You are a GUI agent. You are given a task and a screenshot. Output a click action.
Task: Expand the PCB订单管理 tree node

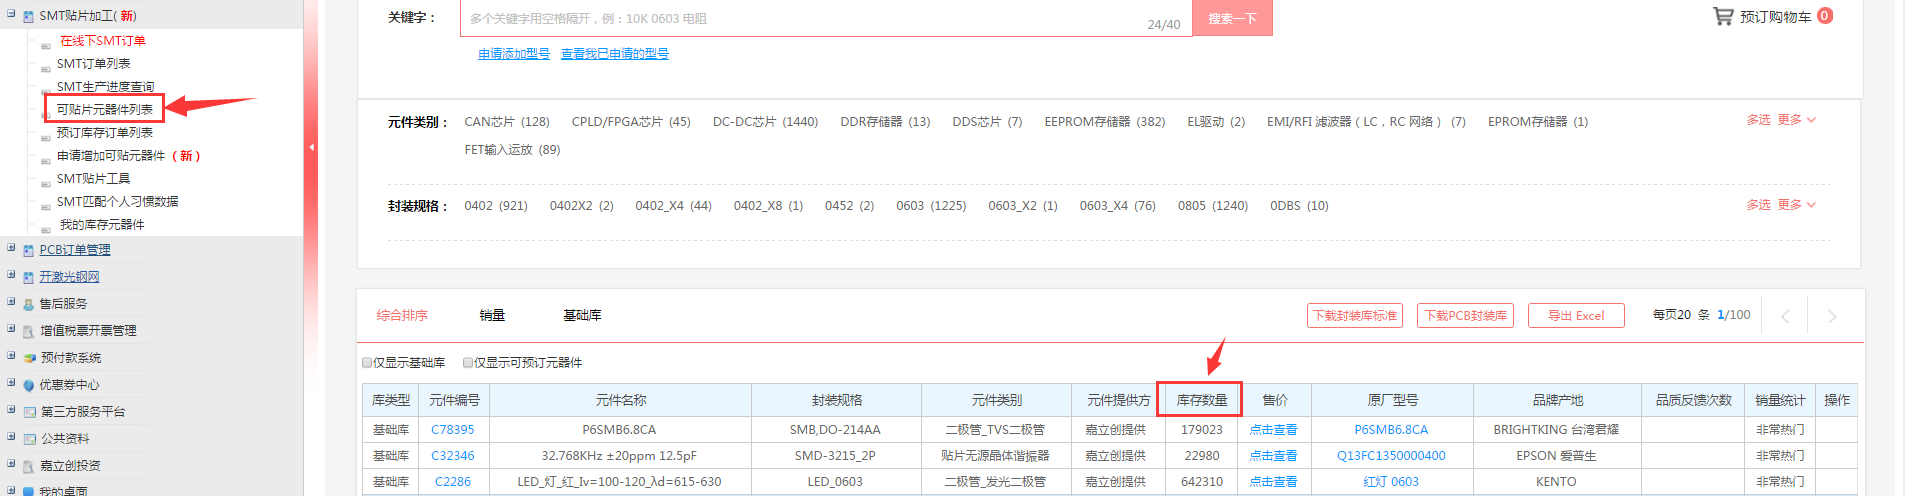coord(11,249)
